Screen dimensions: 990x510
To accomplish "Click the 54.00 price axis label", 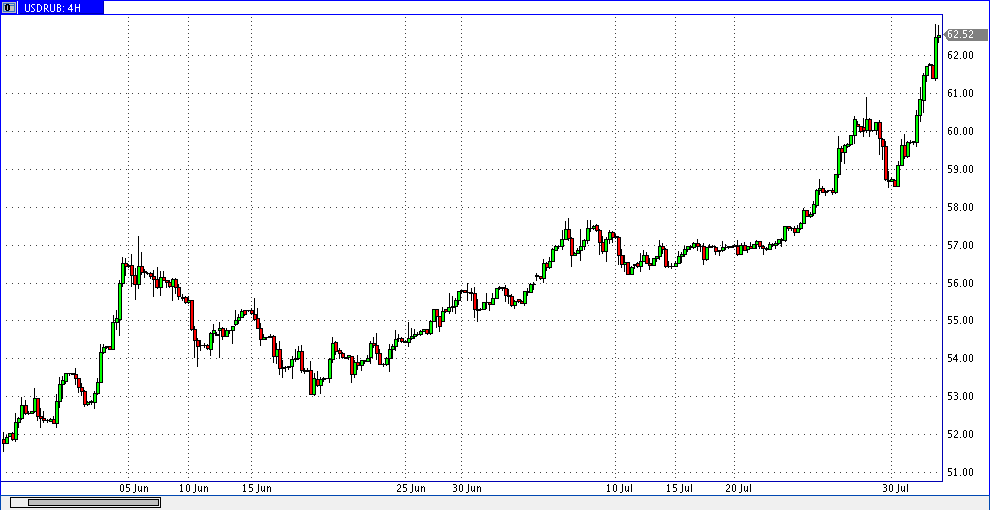I will [960, 359].
